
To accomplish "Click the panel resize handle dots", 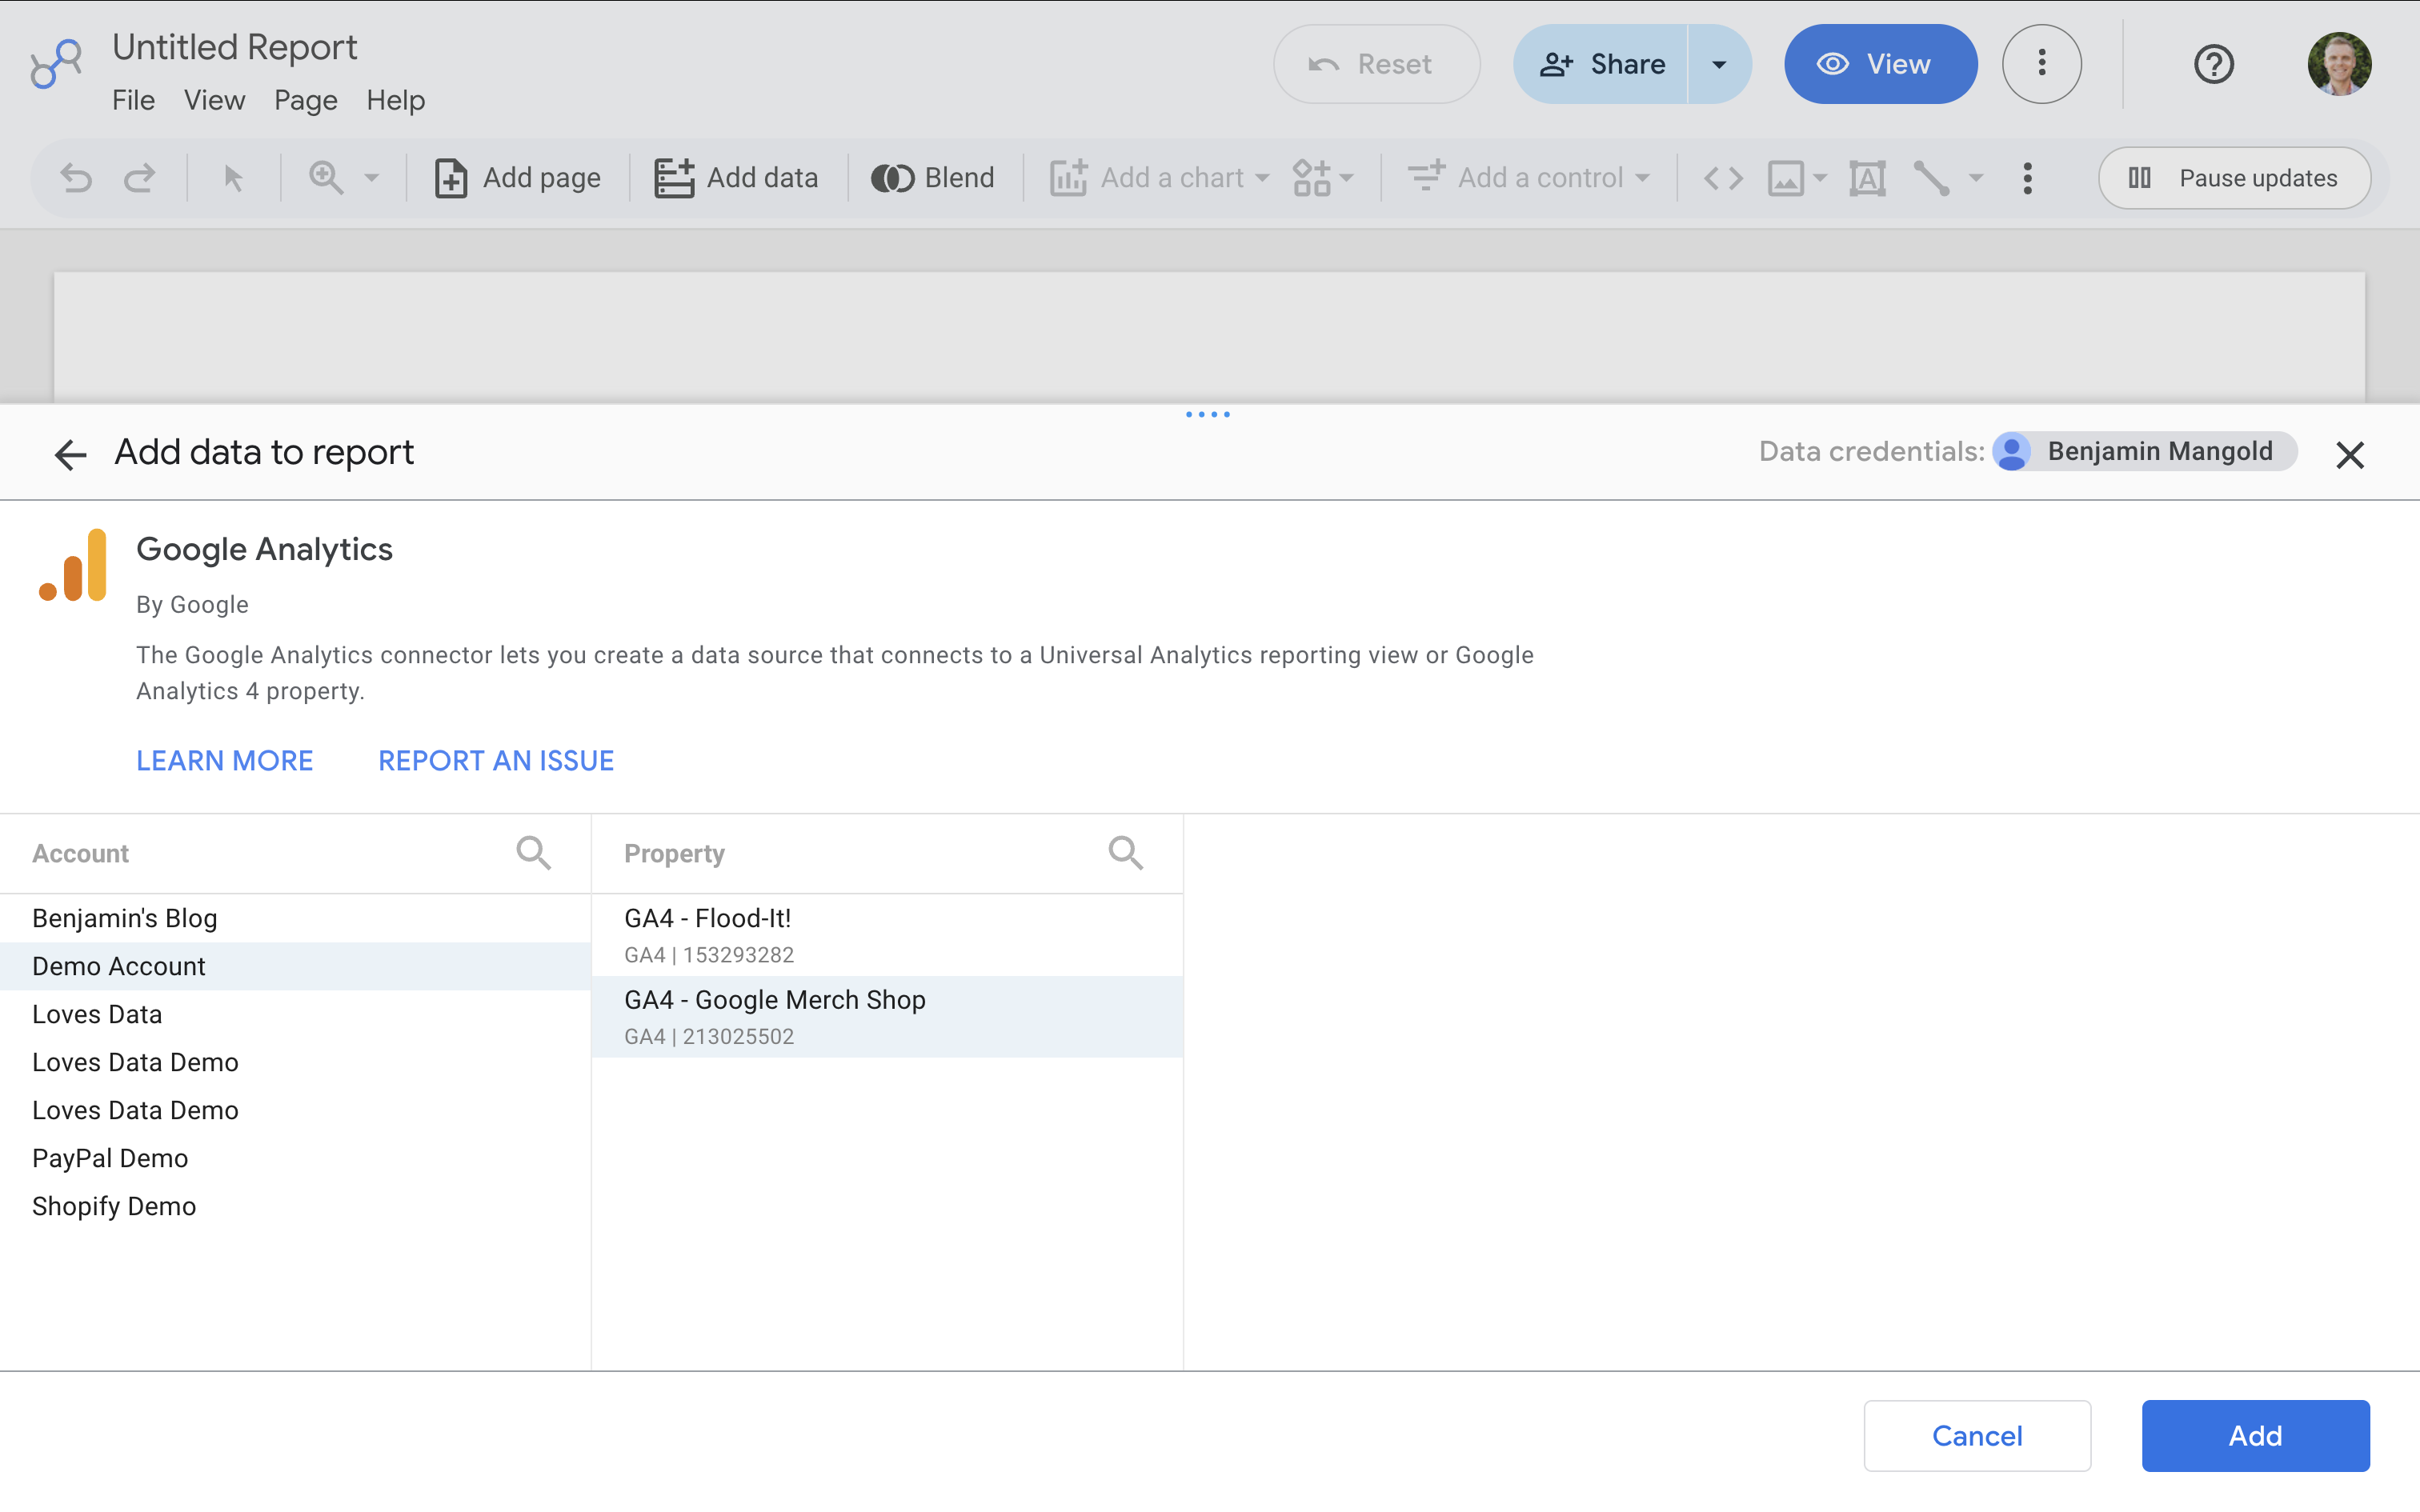I will (x=1208, y=414).
